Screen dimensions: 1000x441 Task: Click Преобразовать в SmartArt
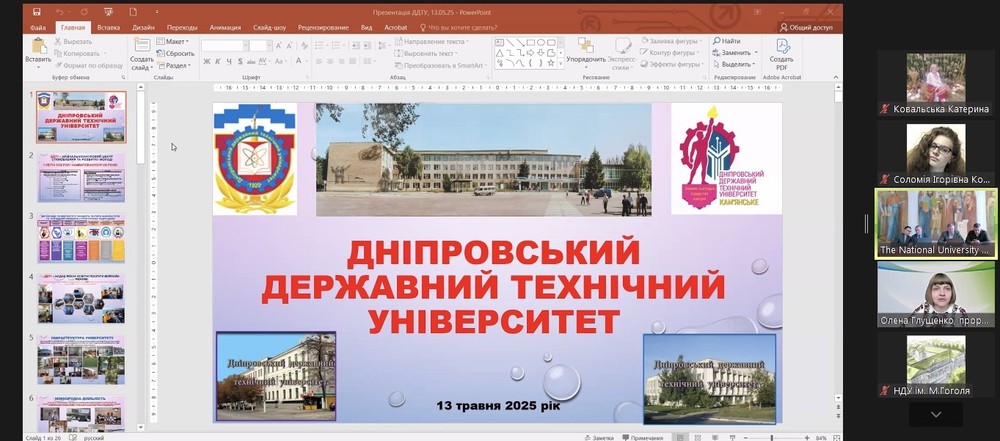[441, 65]
